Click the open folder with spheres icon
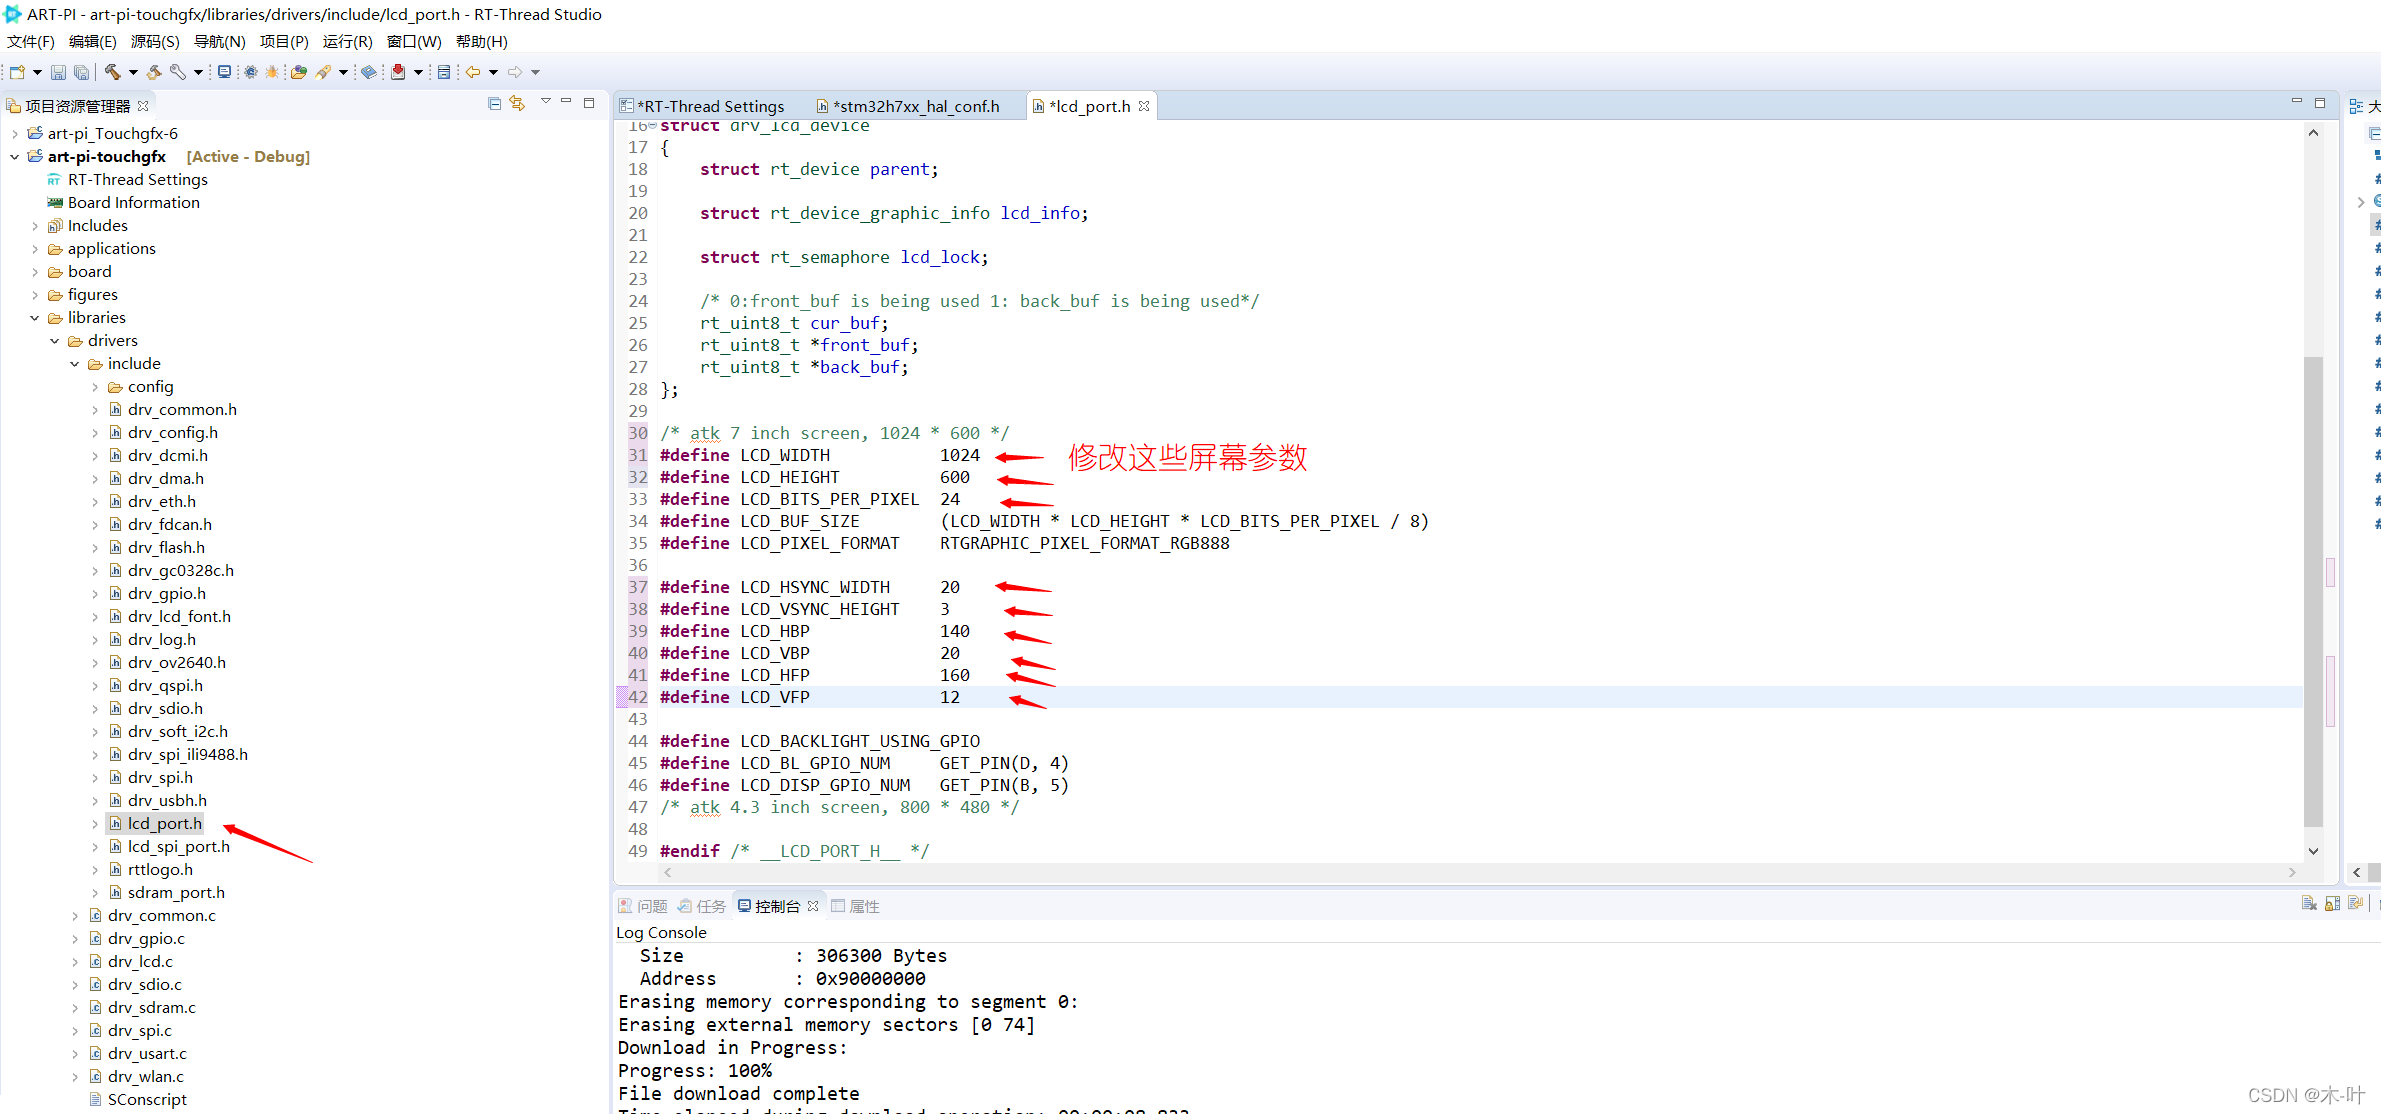 (x=299, y=72)
